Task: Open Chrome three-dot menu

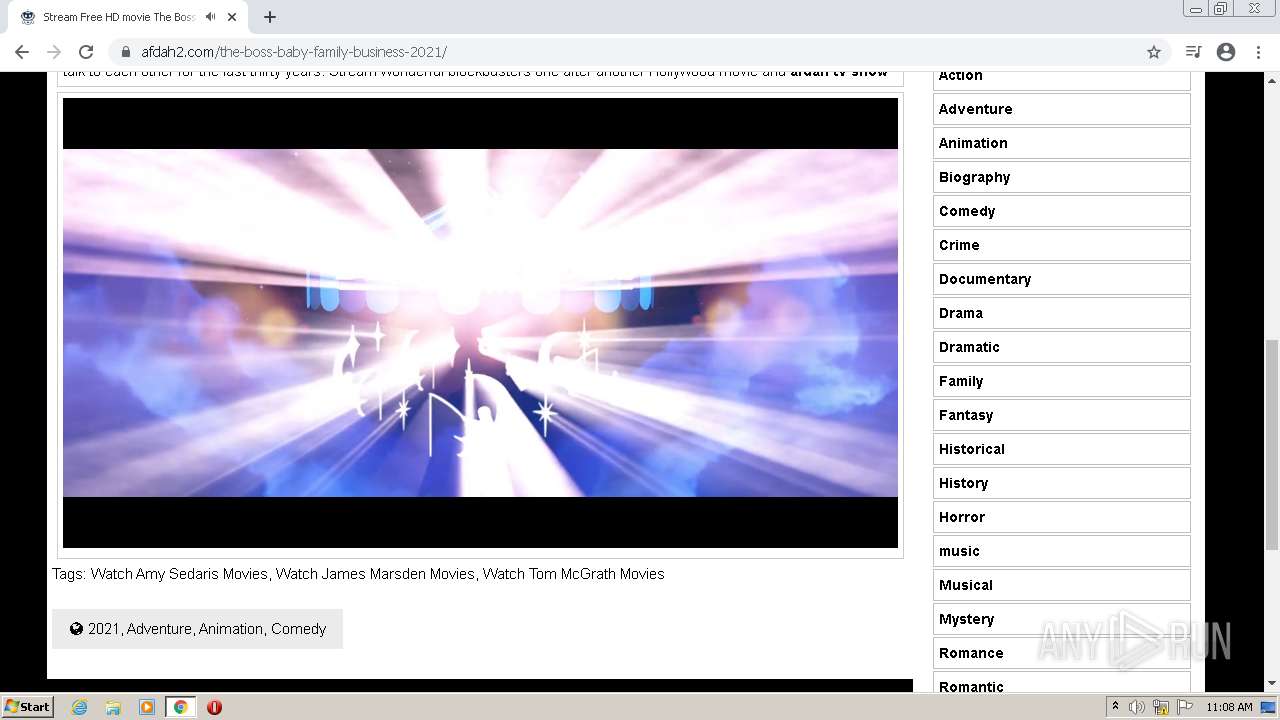Action: [x=1258, y=52]
